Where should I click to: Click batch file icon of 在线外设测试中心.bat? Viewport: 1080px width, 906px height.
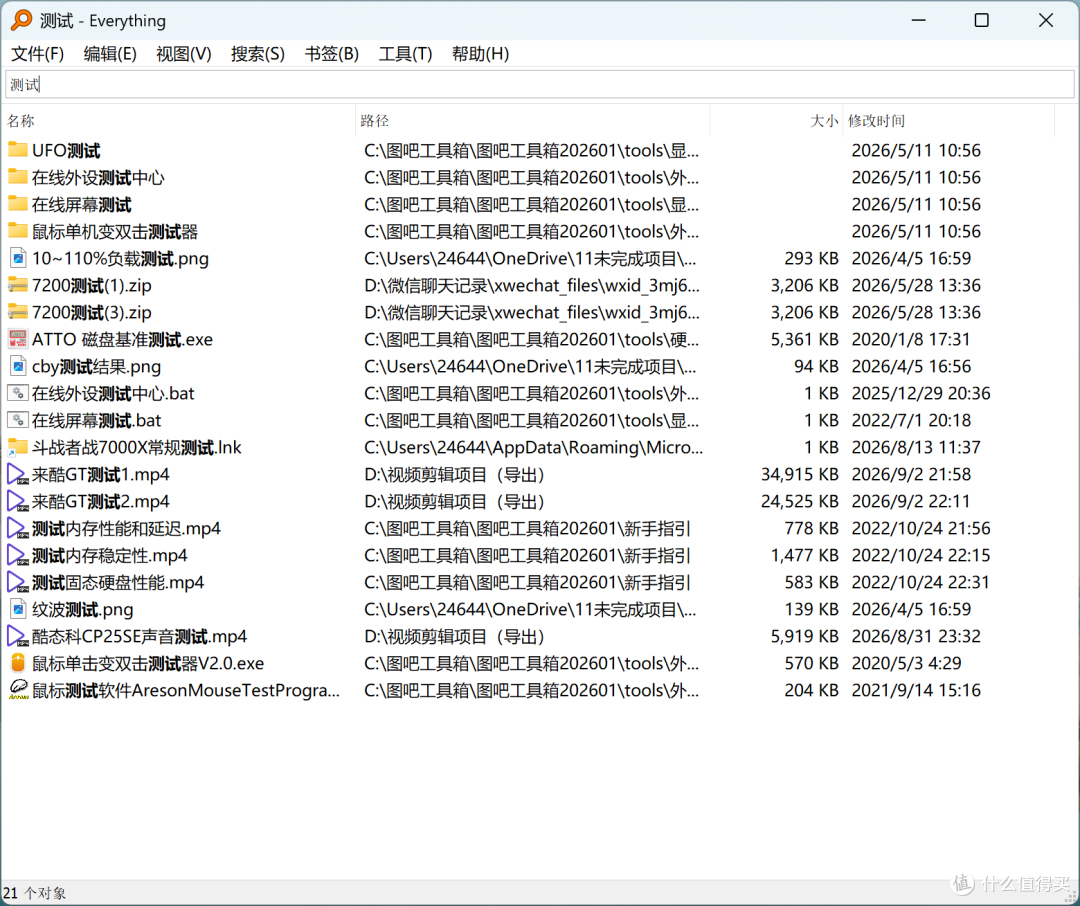(18, 393)
